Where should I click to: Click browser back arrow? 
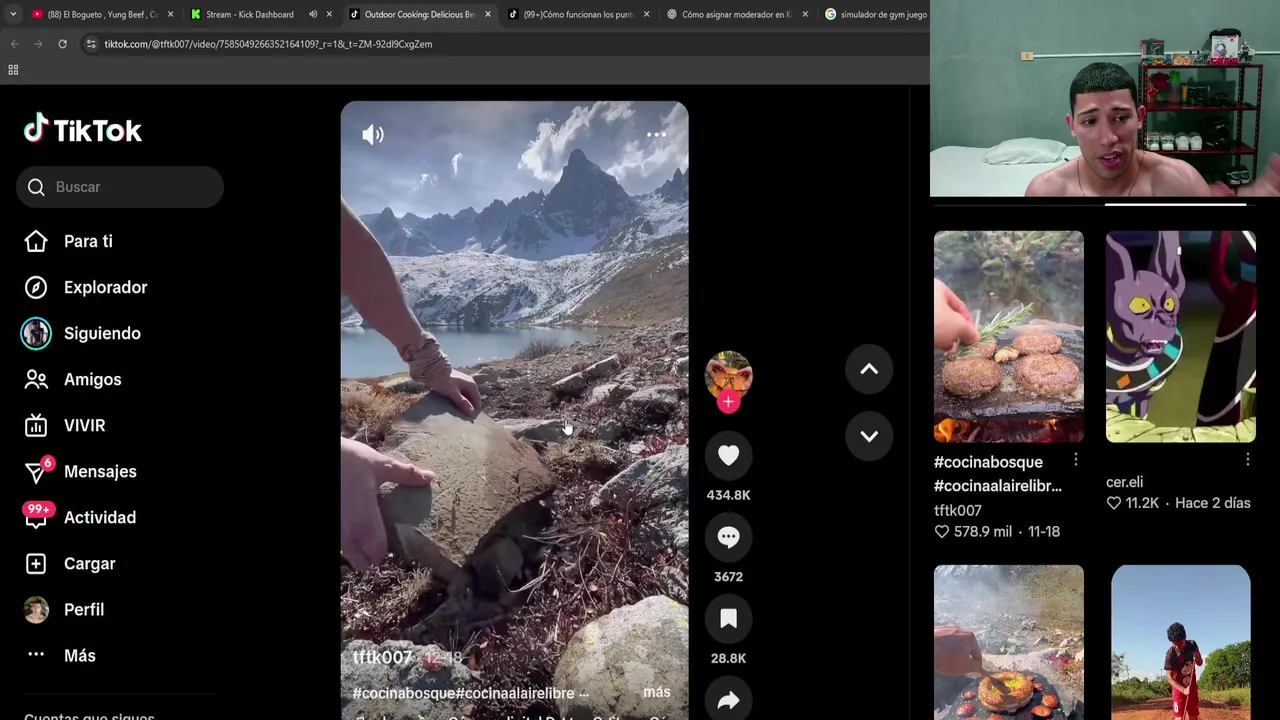coord(14,44)
